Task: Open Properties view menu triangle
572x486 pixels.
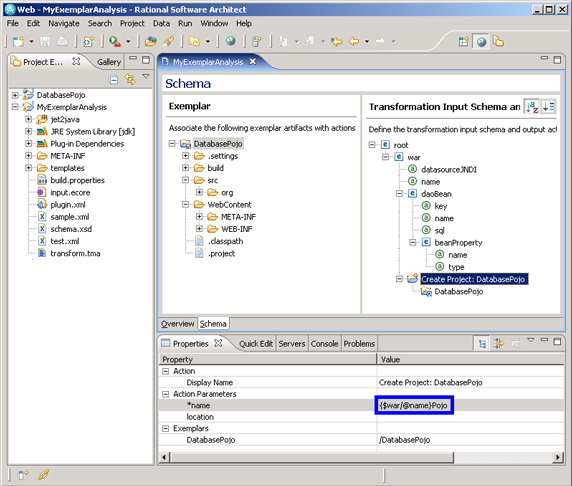Action: pos(531,340)
